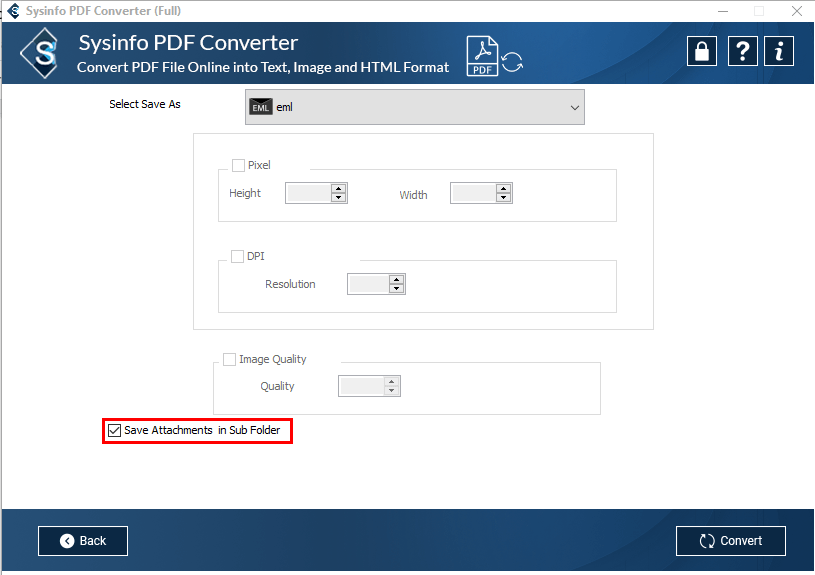This screenshot has height=575, width=815.
Task: Click the Resolution value field
Action: [x=368, y=284]
